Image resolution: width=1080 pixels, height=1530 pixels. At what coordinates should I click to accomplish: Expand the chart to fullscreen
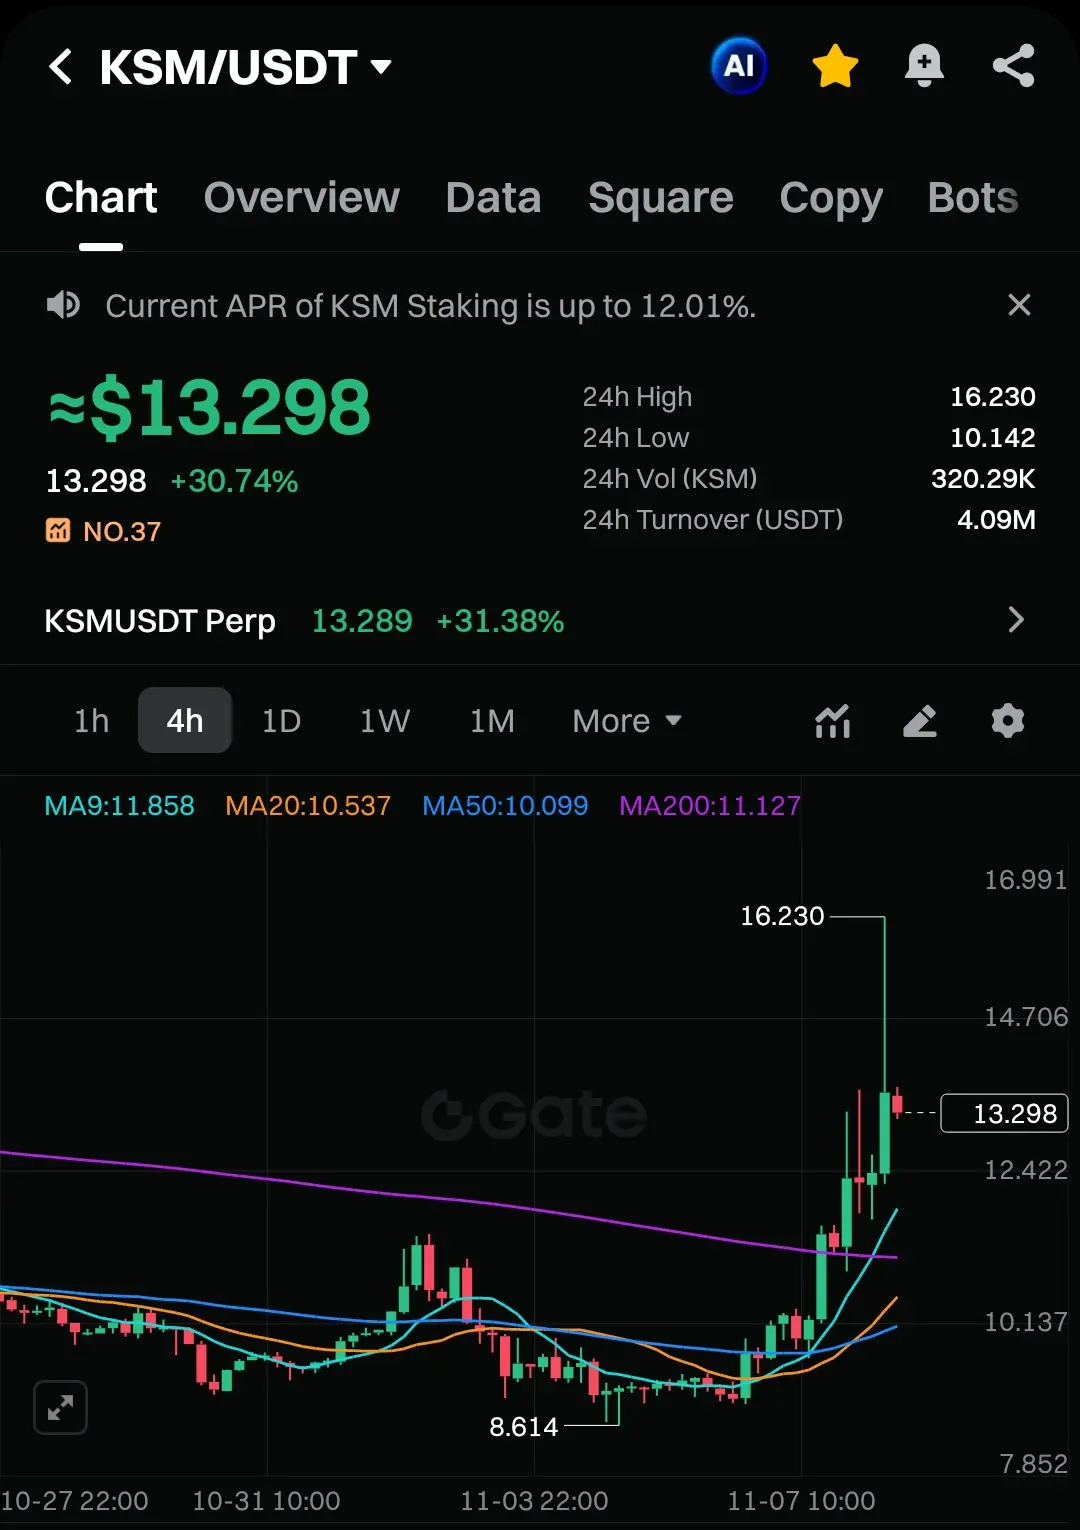(60, 1408)
